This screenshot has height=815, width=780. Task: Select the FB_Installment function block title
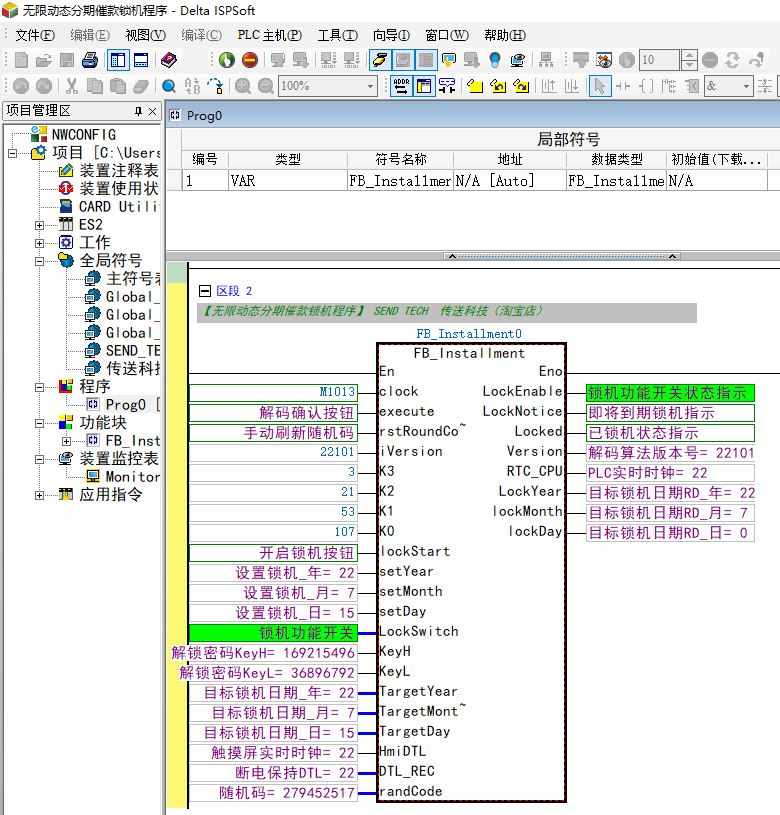(469, 353)
